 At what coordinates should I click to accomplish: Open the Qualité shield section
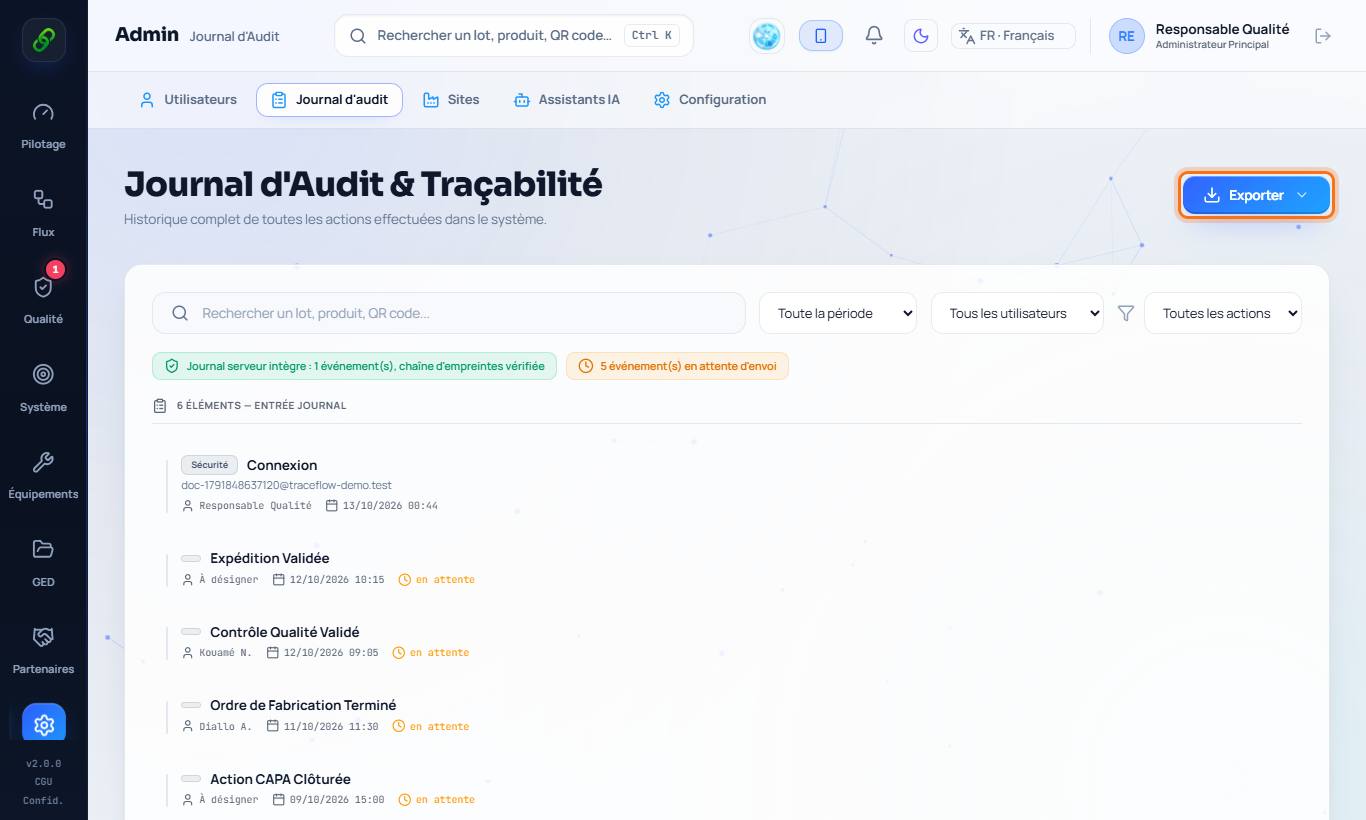click(43, 301)
